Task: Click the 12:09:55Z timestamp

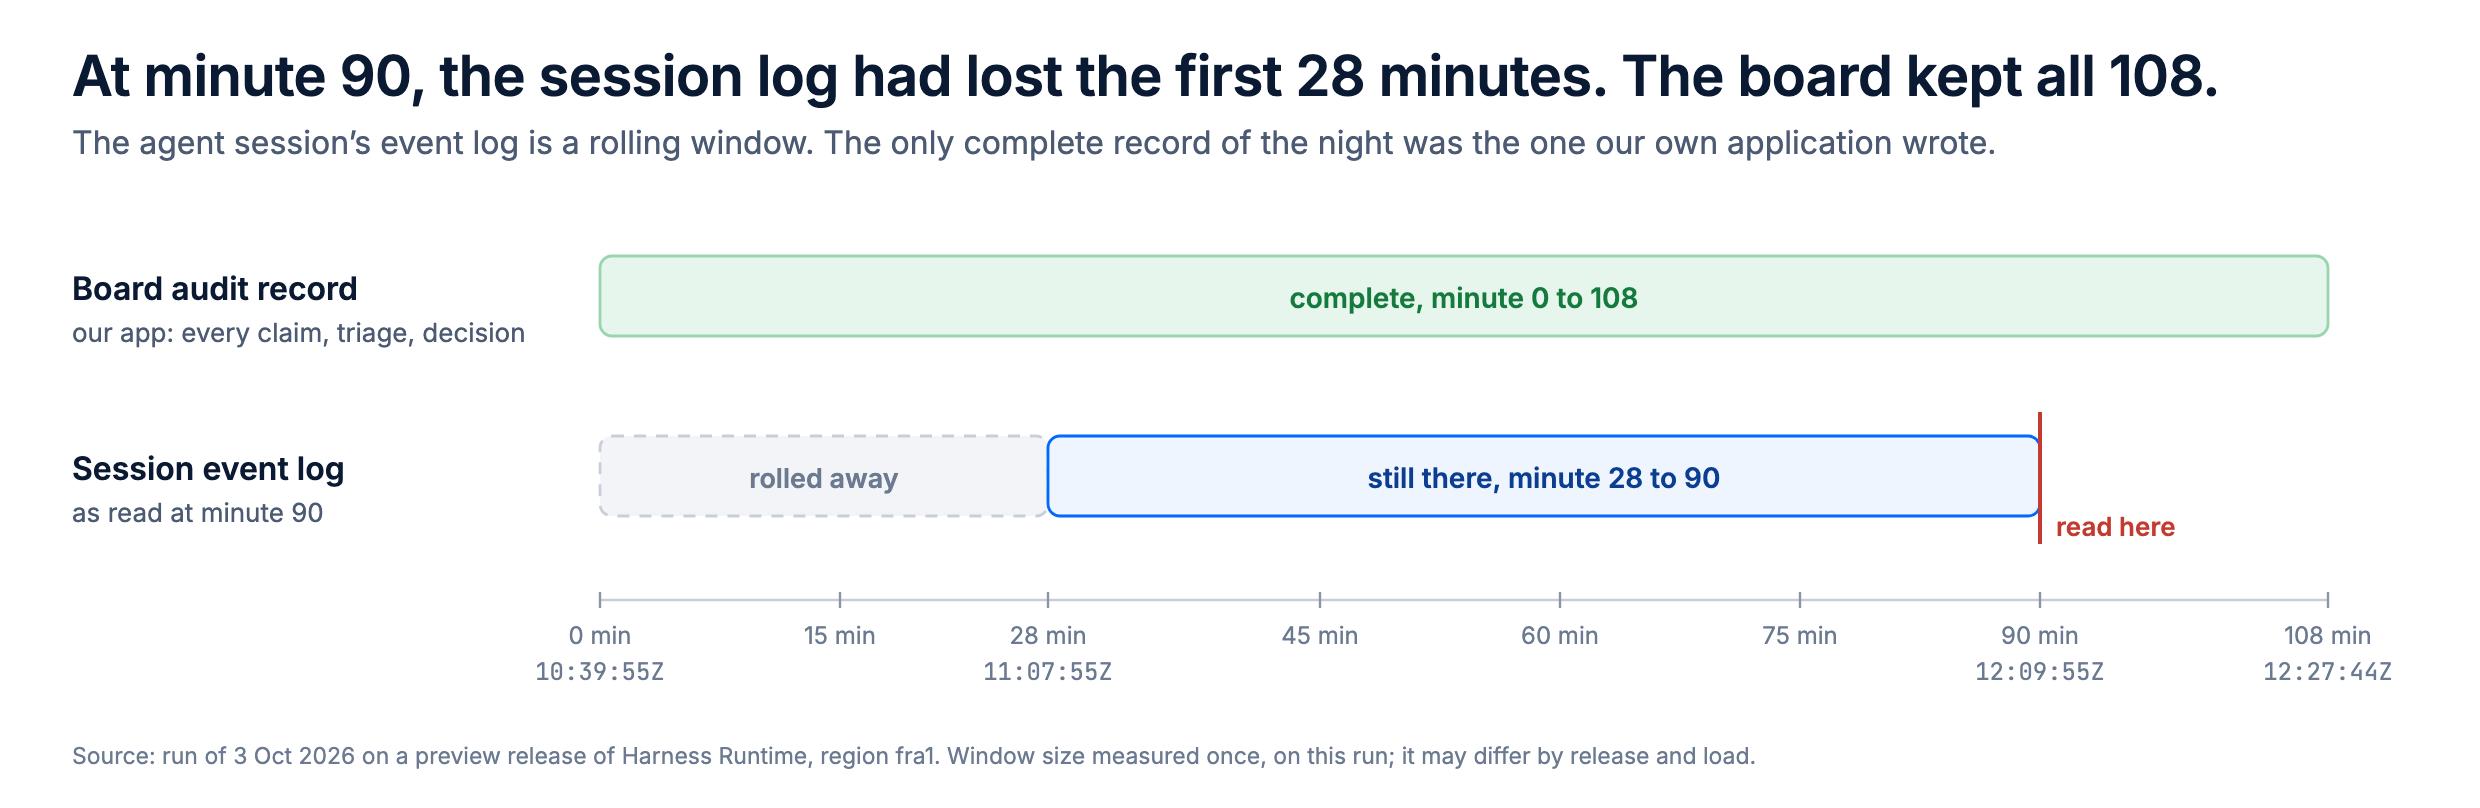Action: 2040,672
